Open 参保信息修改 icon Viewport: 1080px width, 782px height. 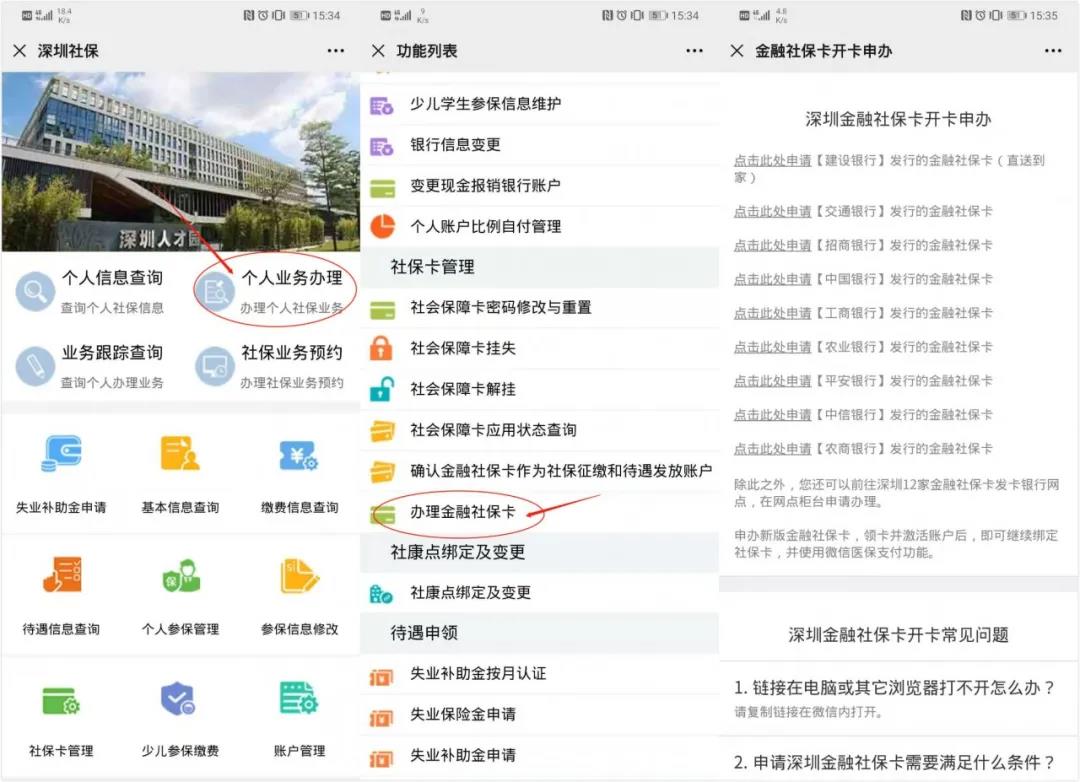[299, 576]
